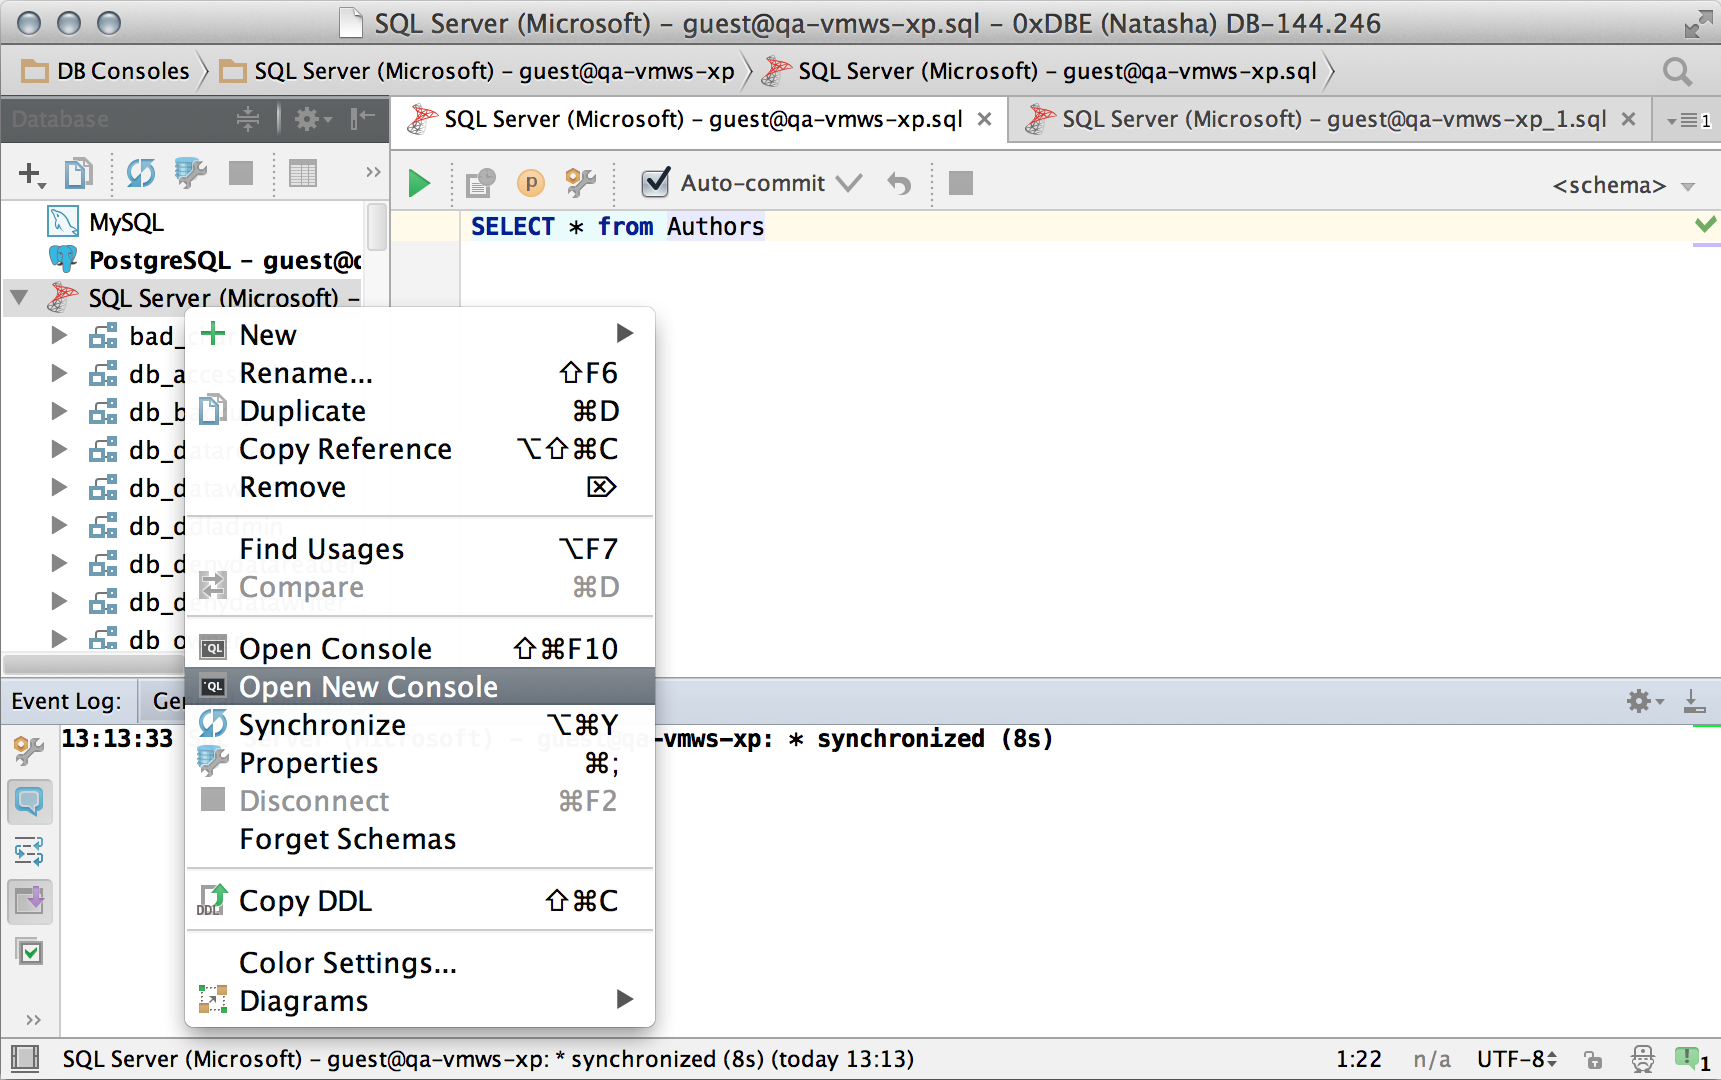This screenshot has height=1080, width=1721.
Task: Expand hidden Event Log sidebar tools chevron
Action: point(33,1019)
